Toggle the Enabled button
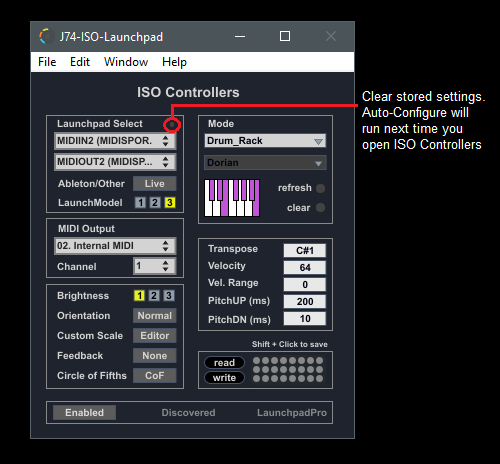The image size is (500, 464). 84,413
